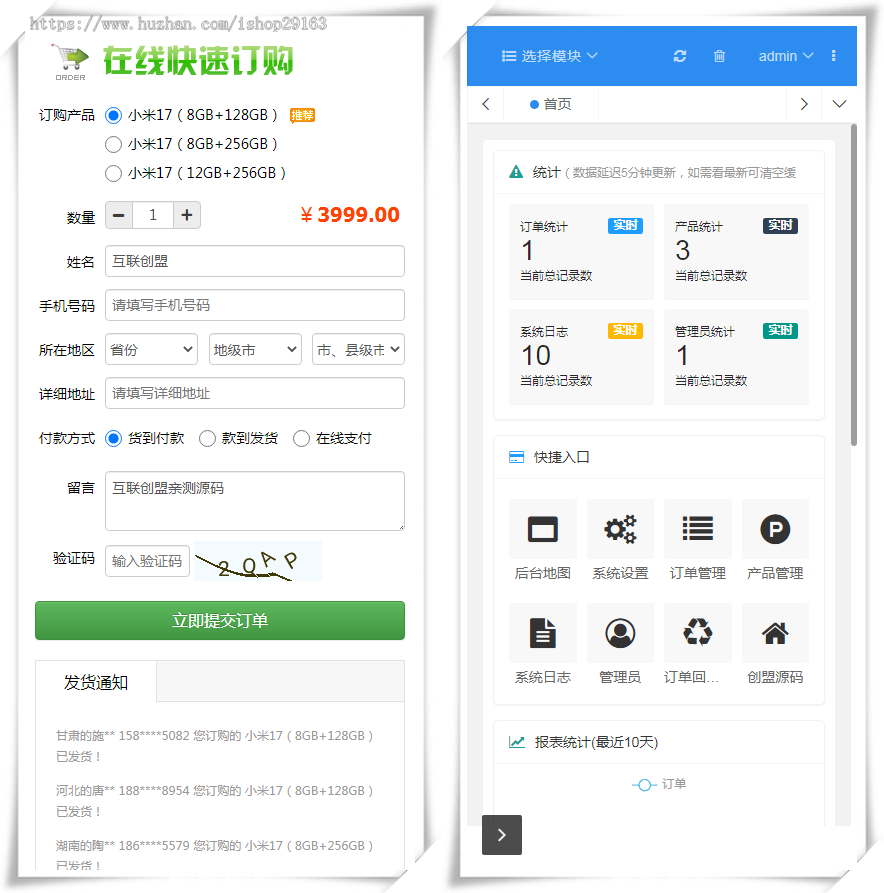This screenshot has height=893, width=884.
Task: Click the 产品统计 statistics card
Action: pyautogui.click(x=736, y=252)
